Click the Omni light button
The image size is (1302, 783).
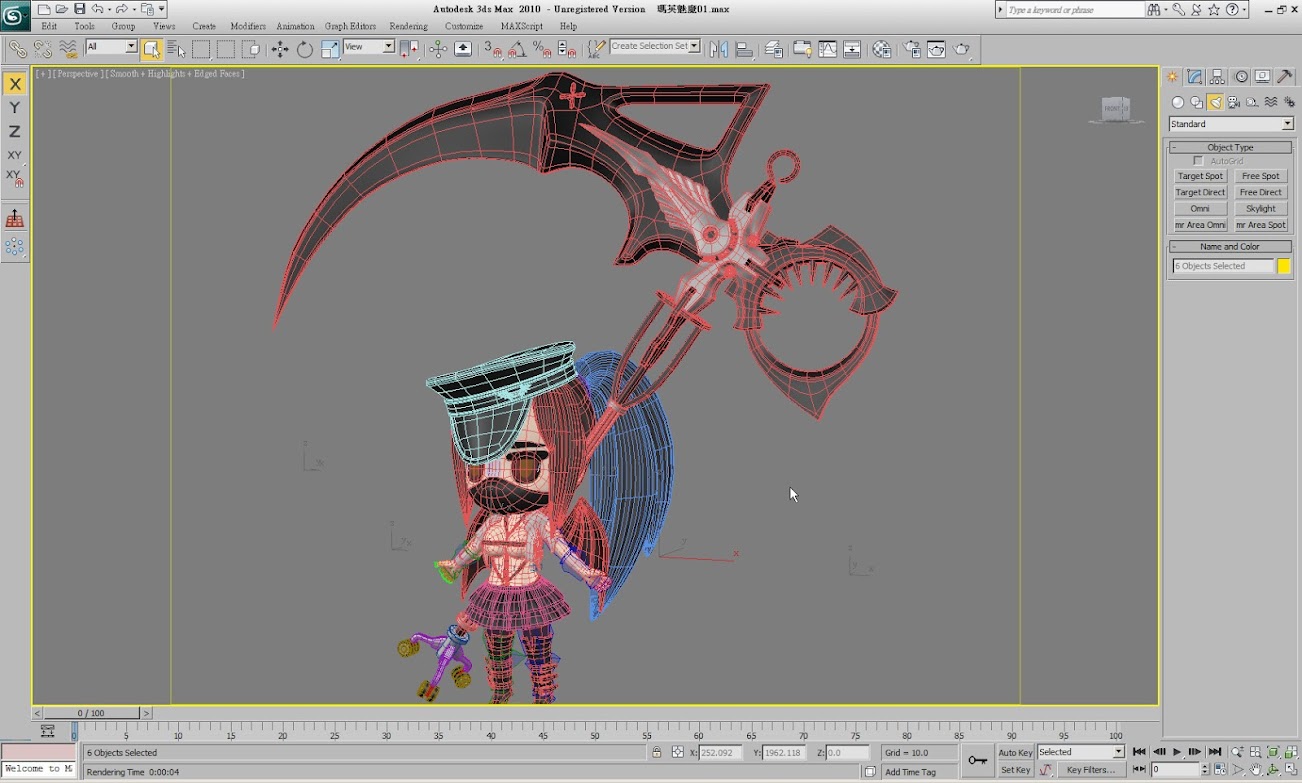[x=1200, y=208]
